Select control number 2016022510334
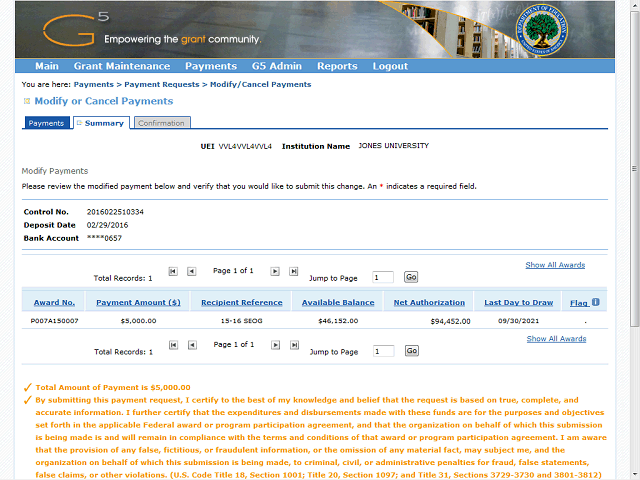Viewport: 640px width, 480px height. click(x=115, y=212)
